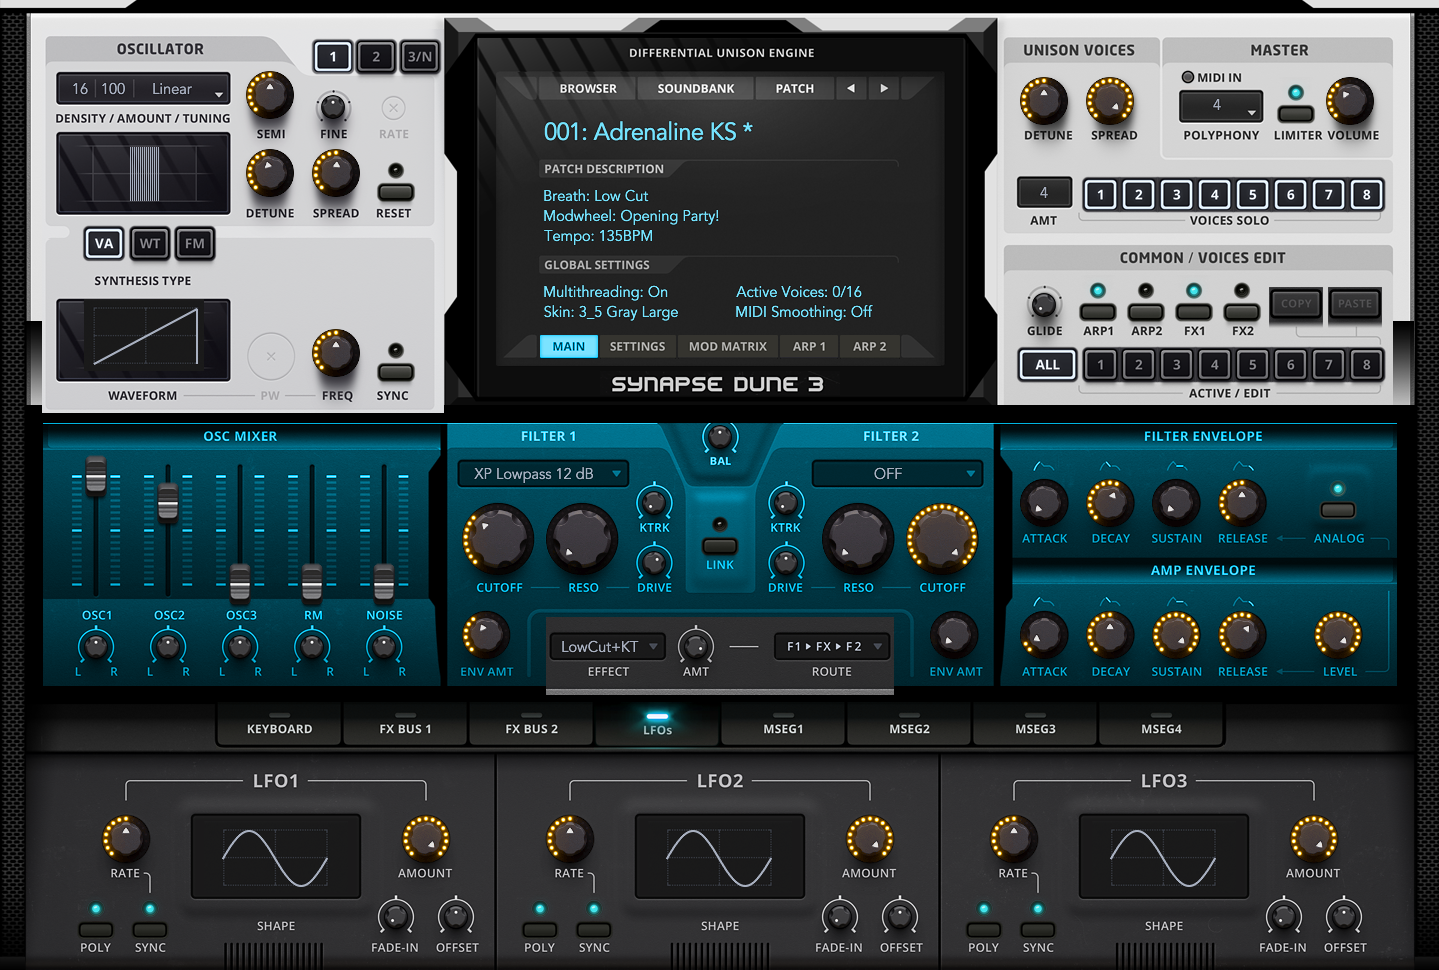Select the WT synthesis type
Image resolution: width=1439 pixels, height=970 pixels.
(149, 243)
